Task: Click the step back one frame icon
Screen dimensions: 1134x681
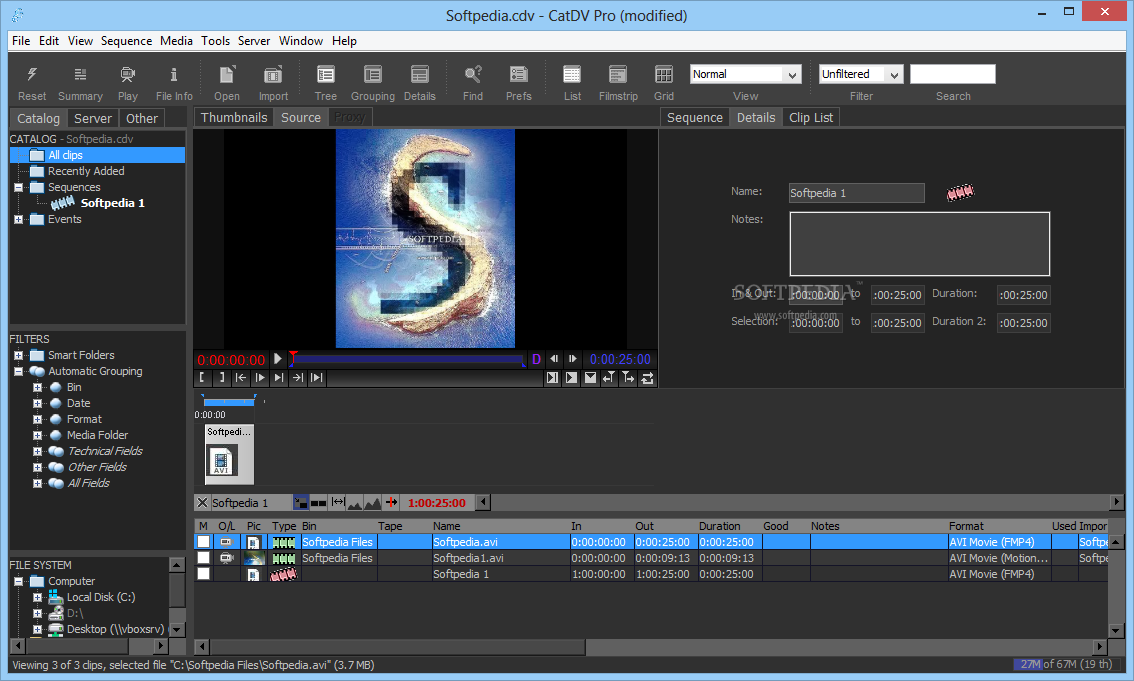Action: click(554, 359)
